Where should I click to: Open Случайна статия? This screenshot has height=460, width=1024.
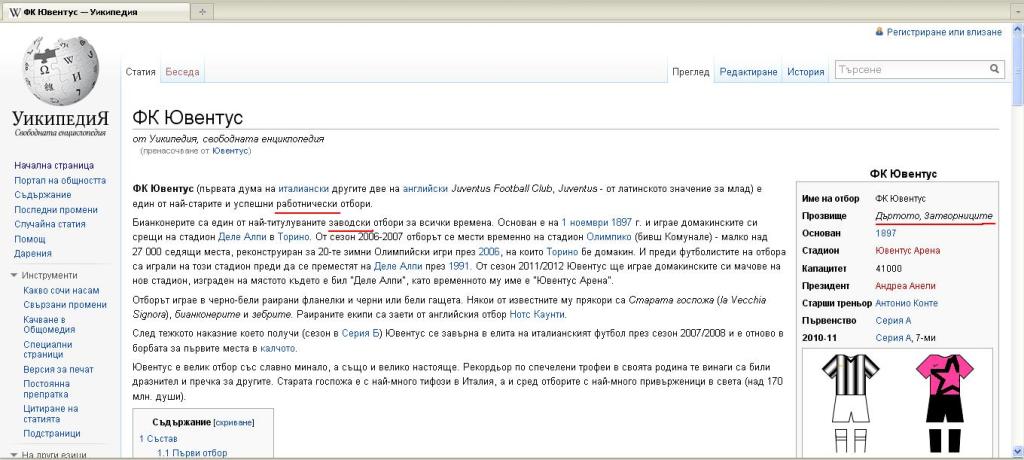(50, 224)
